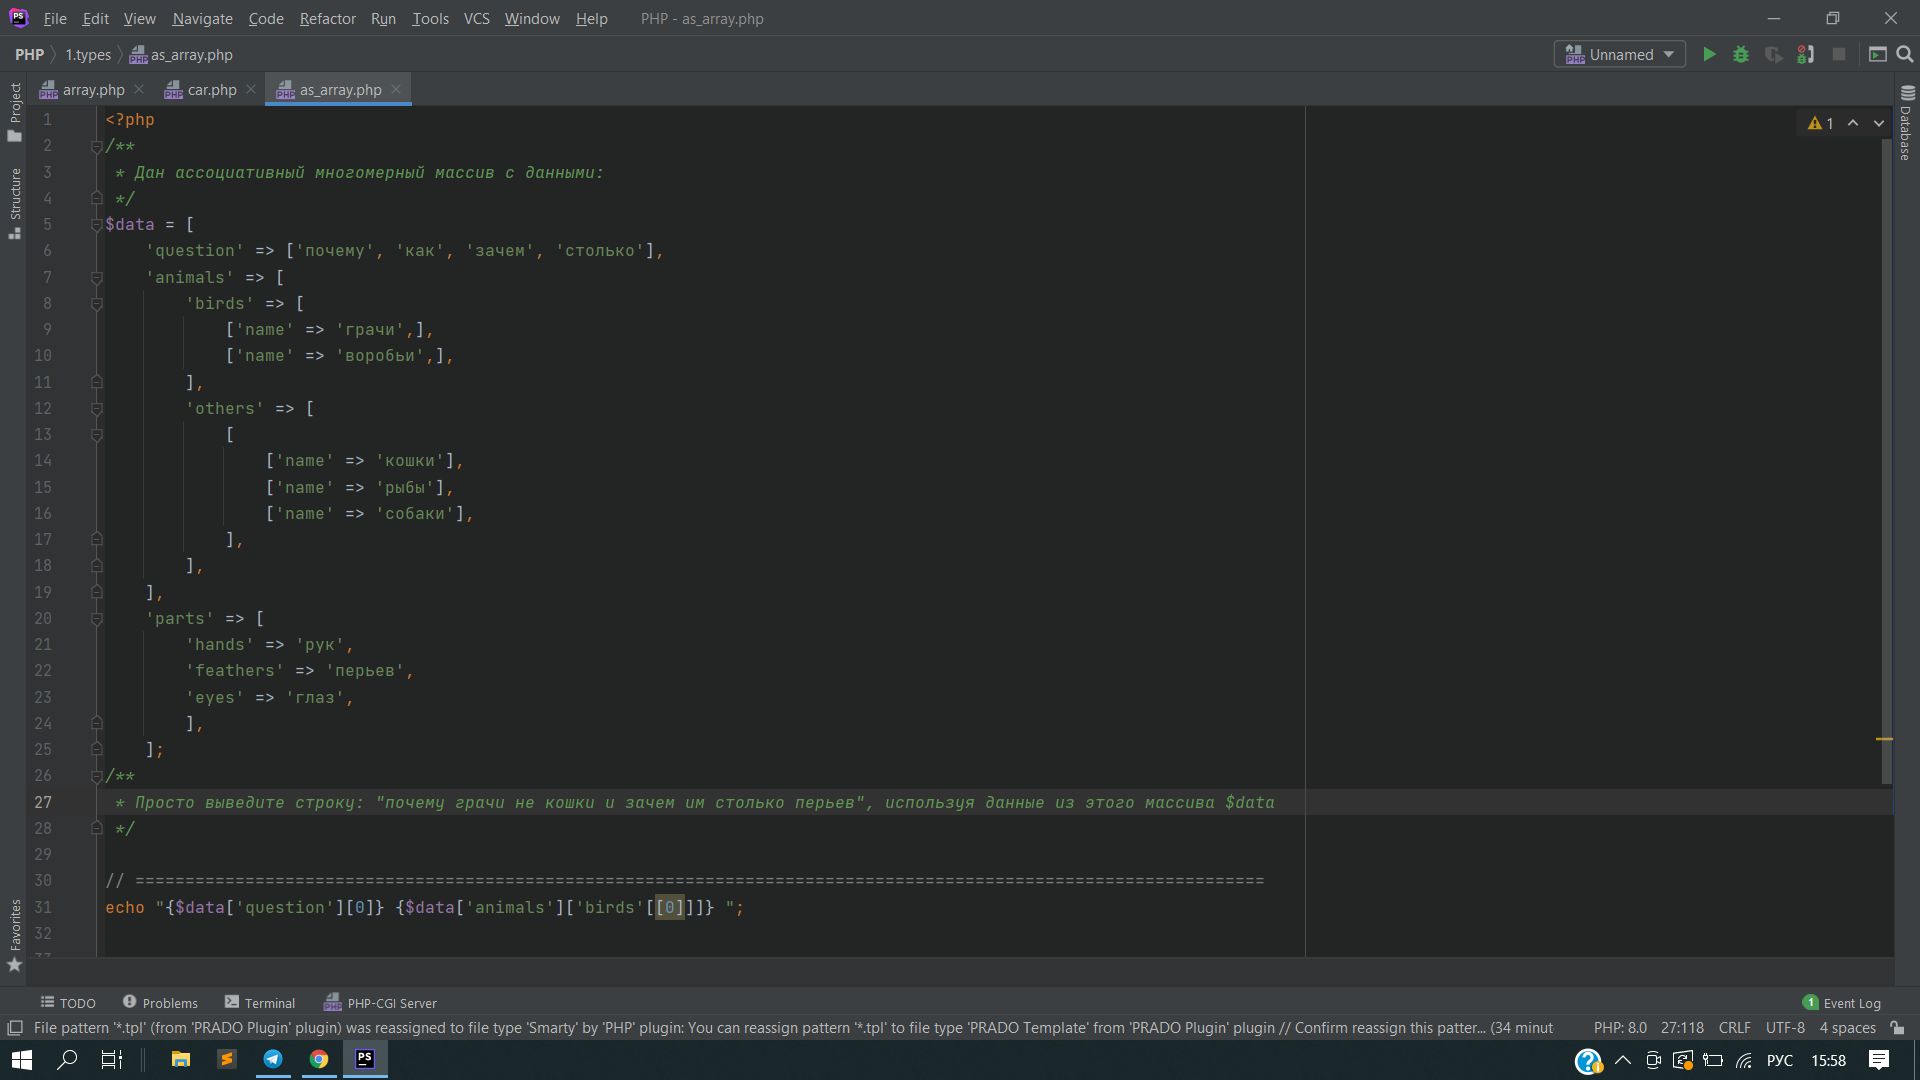1920x1080 pixels.
Task: Collapse the $data array fold marker
Action: pos(97,225)
